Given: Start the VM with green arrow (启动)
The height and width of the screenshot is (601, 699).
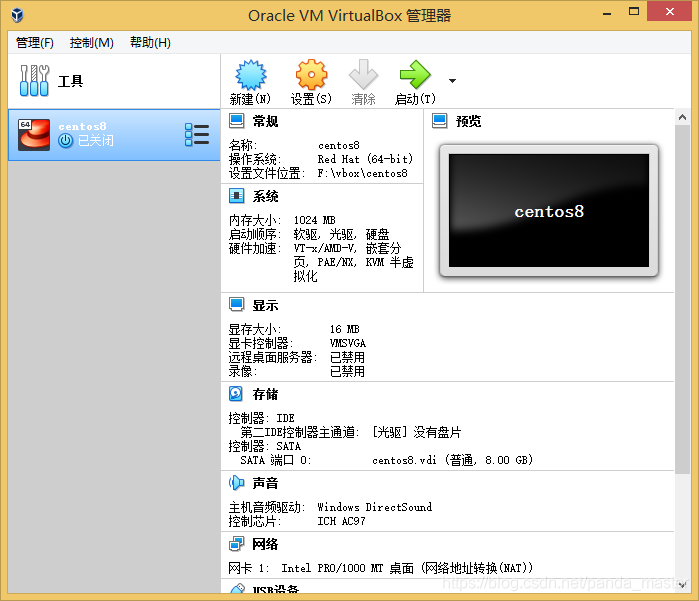Looking at the screenshot, I should click(x=415, y=75).
